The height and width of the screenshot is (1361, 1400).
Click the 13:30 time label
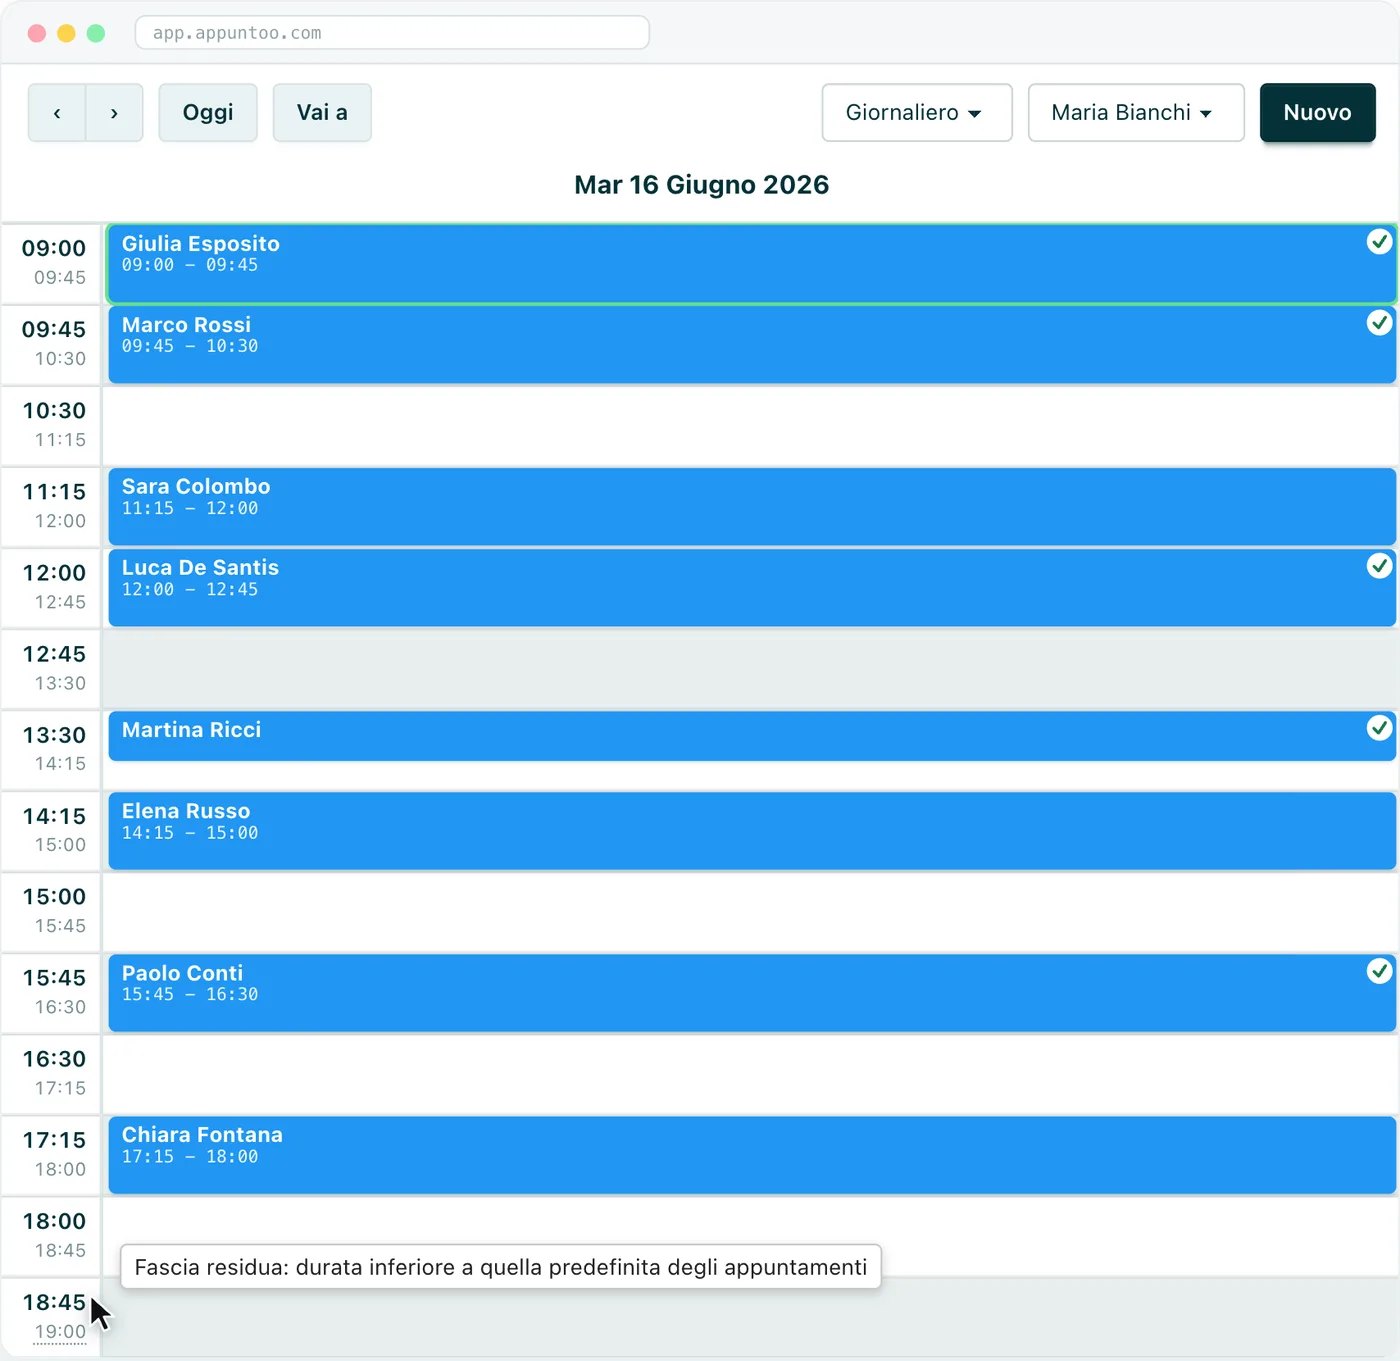point(54,735)
